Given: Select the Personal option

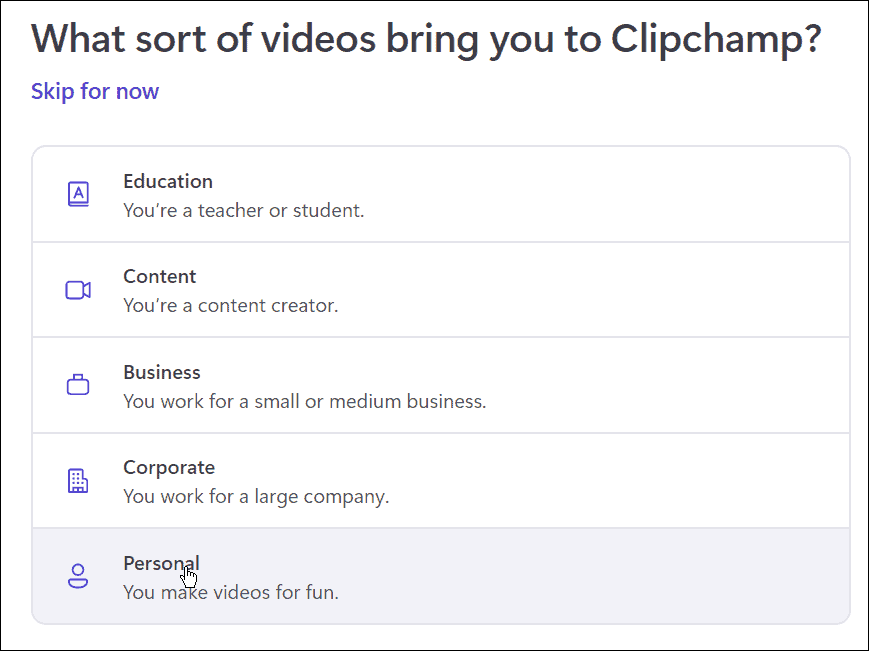Looking at the screenshot, I should (x=440, y=576).
